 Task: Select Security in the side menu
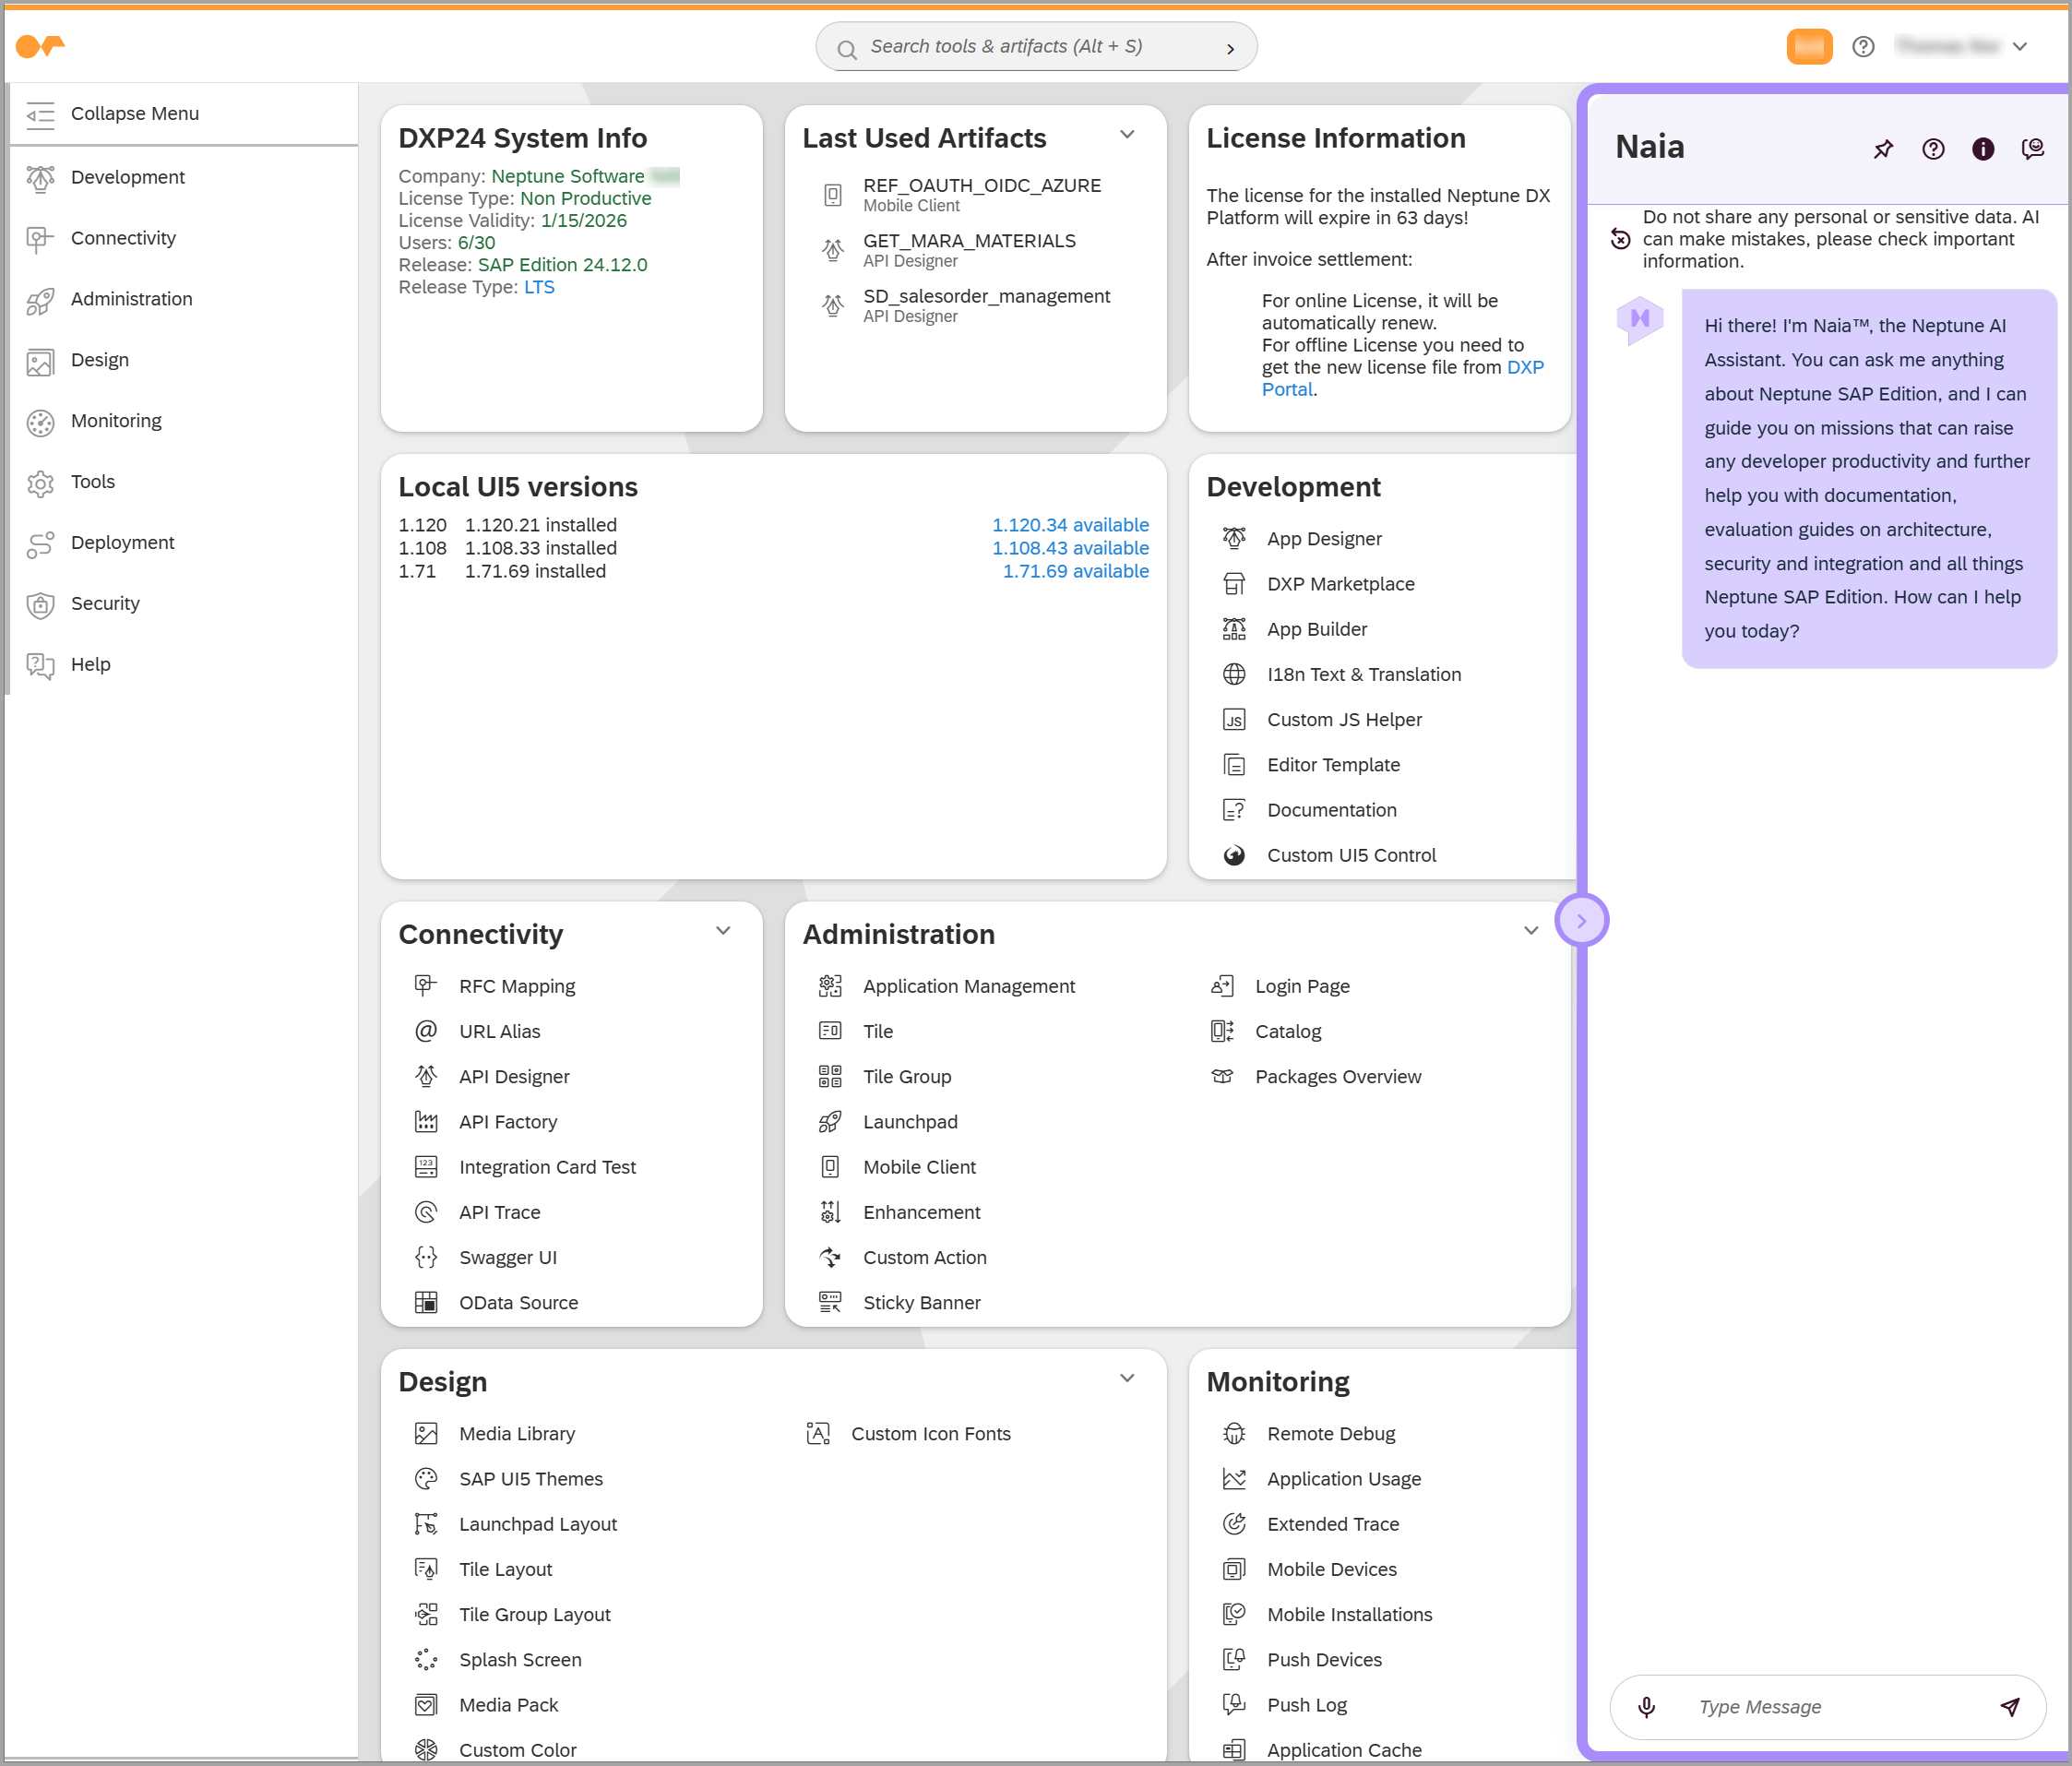tap(105, 603)
